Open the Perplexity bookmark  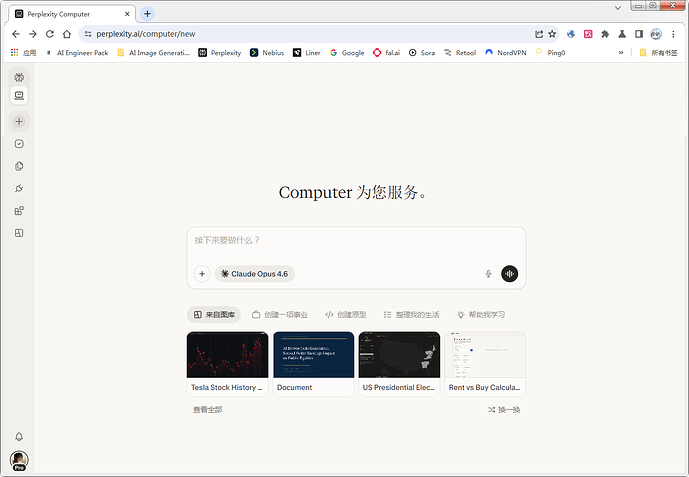[220, 53]
